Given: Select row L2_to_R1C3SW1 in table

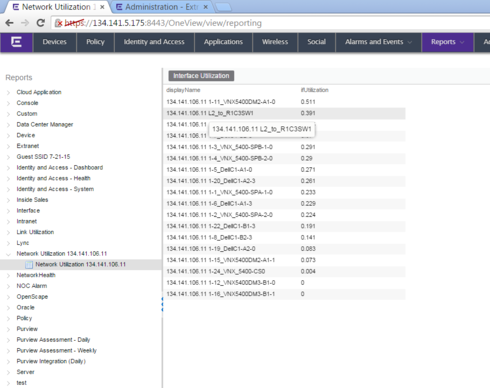Looking at the screenshot, I should (x=285, y=113).
